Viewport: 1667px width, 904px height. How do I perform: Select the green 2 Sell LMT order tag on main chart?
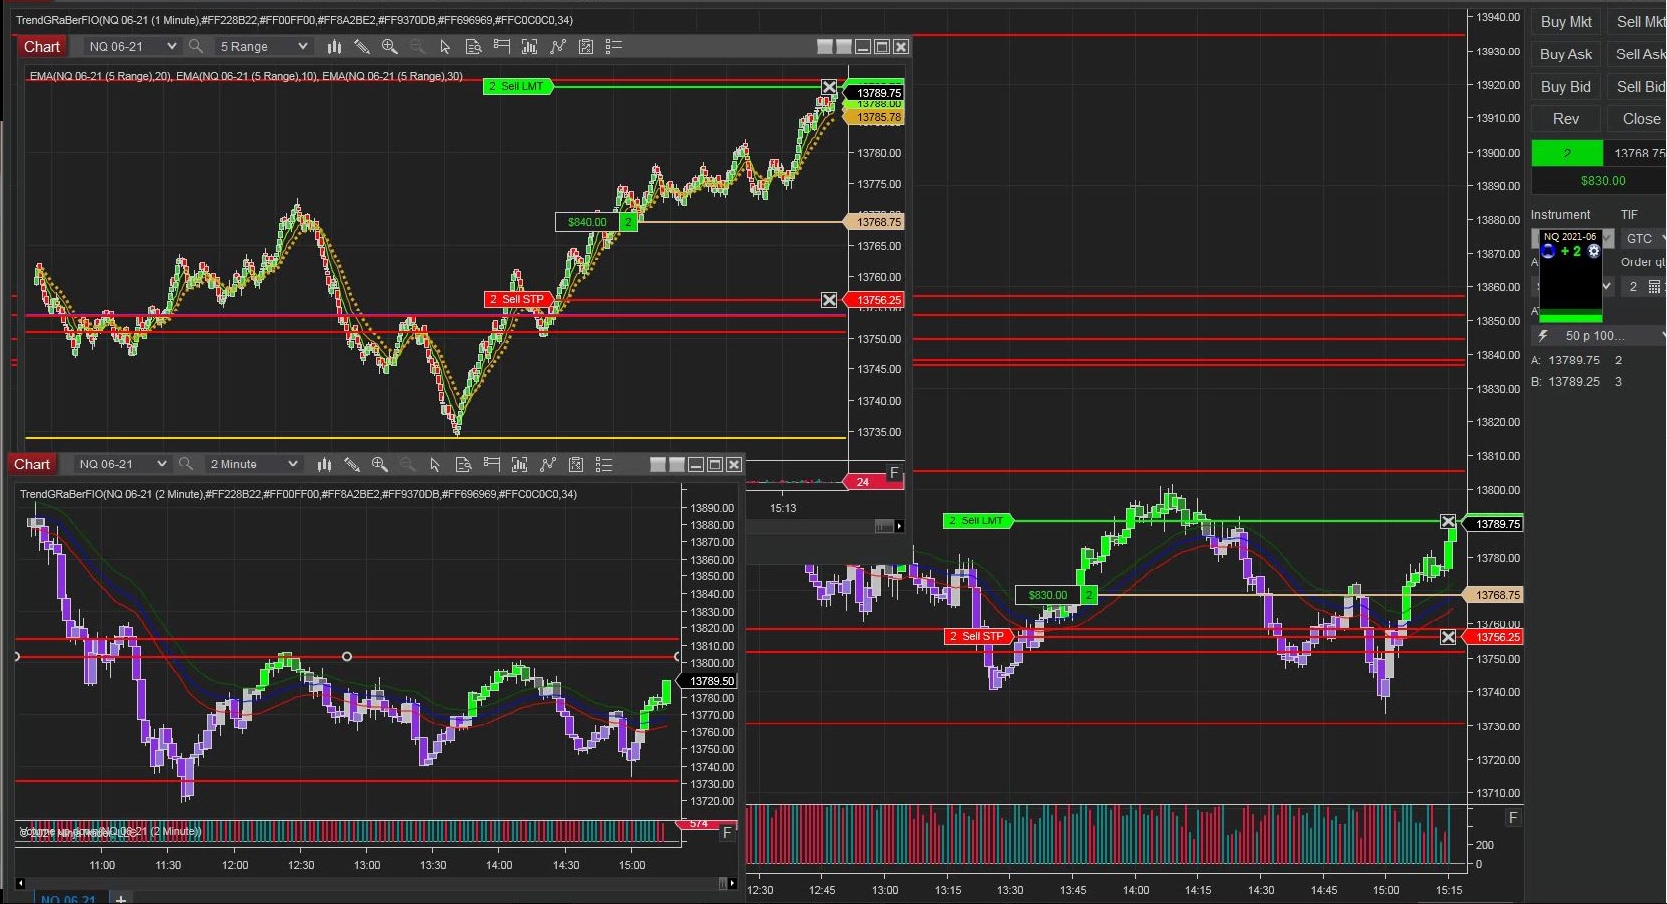click(x=979, y=521)
